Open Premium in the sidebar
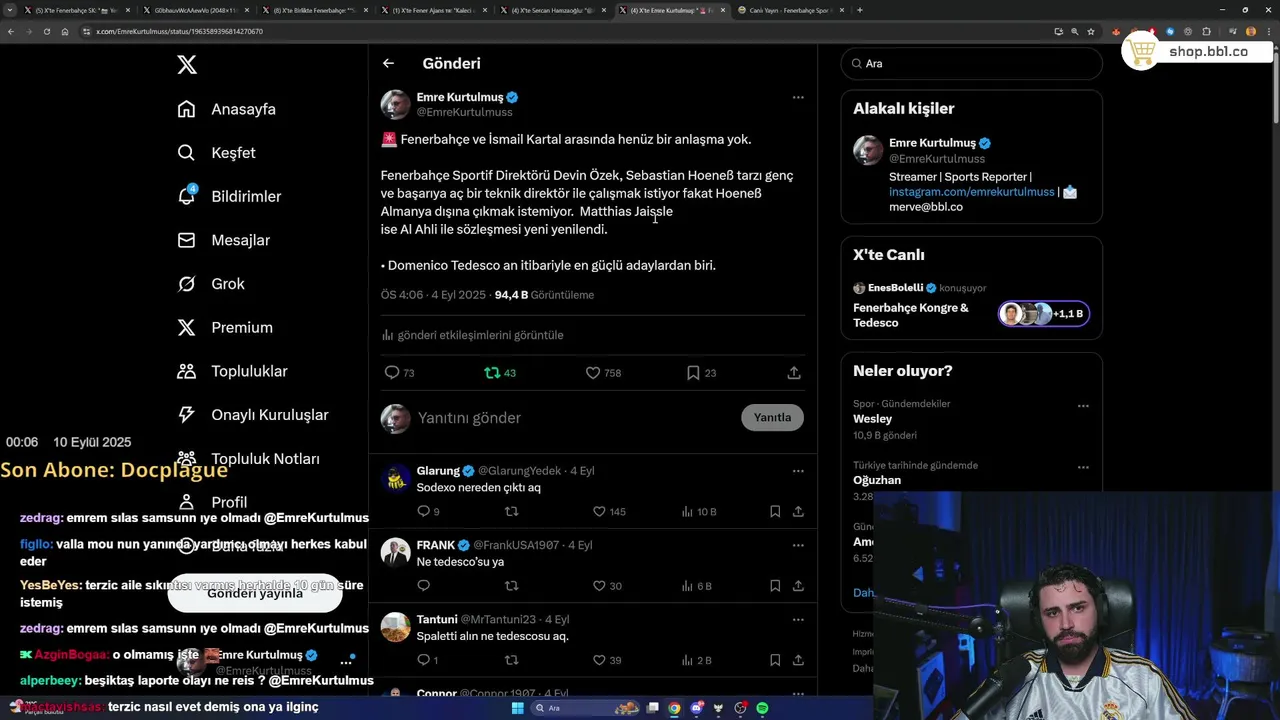Screen dimensions: 1280x720 pyautogui.click(x=242, y=328)
